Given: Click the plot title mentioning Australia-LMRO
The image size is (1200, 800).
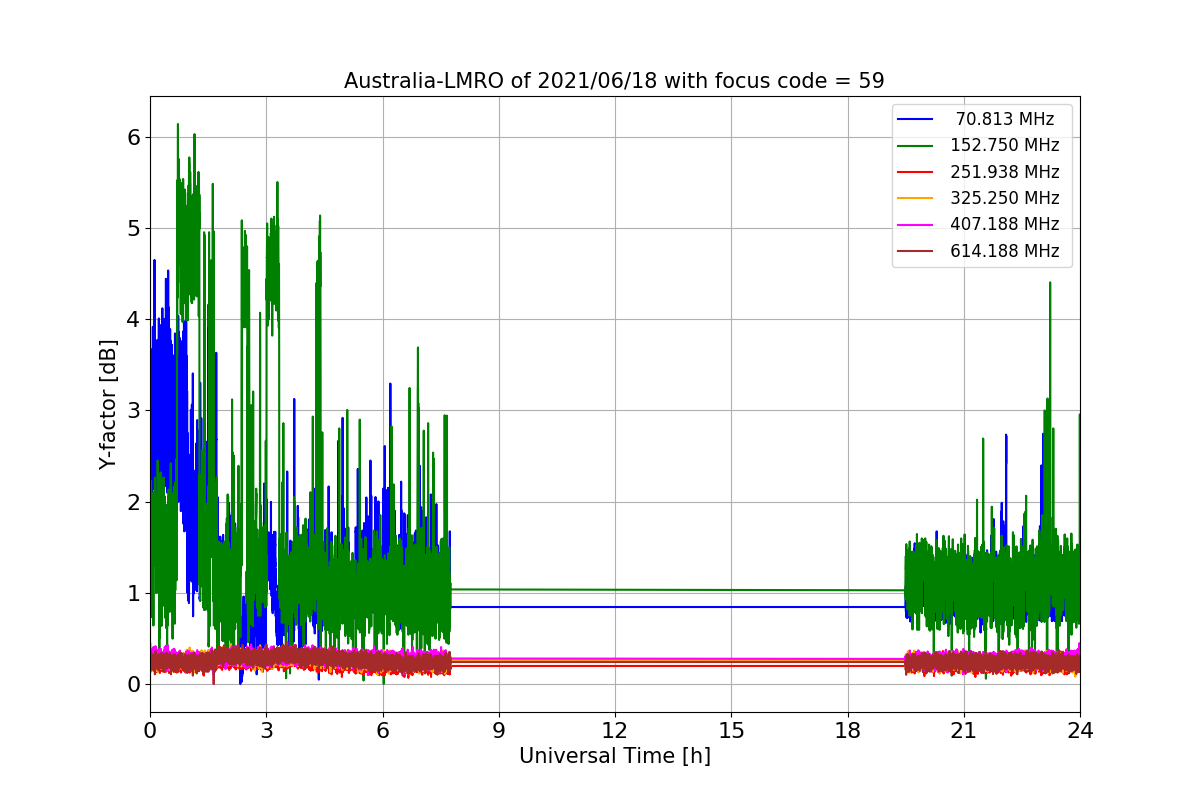Looking at the screenshot, I should tap(614, 81).
